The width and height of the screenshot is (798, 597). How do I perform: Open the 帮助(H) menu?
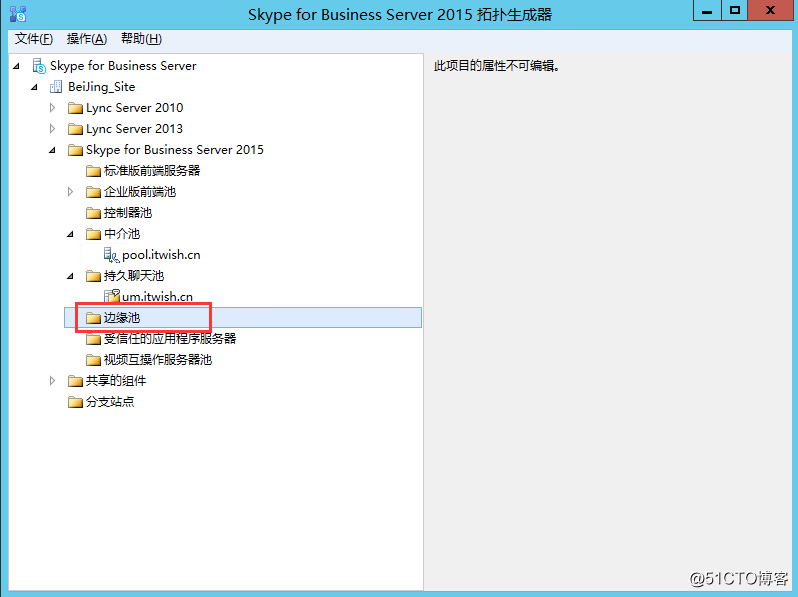[141, 39]
